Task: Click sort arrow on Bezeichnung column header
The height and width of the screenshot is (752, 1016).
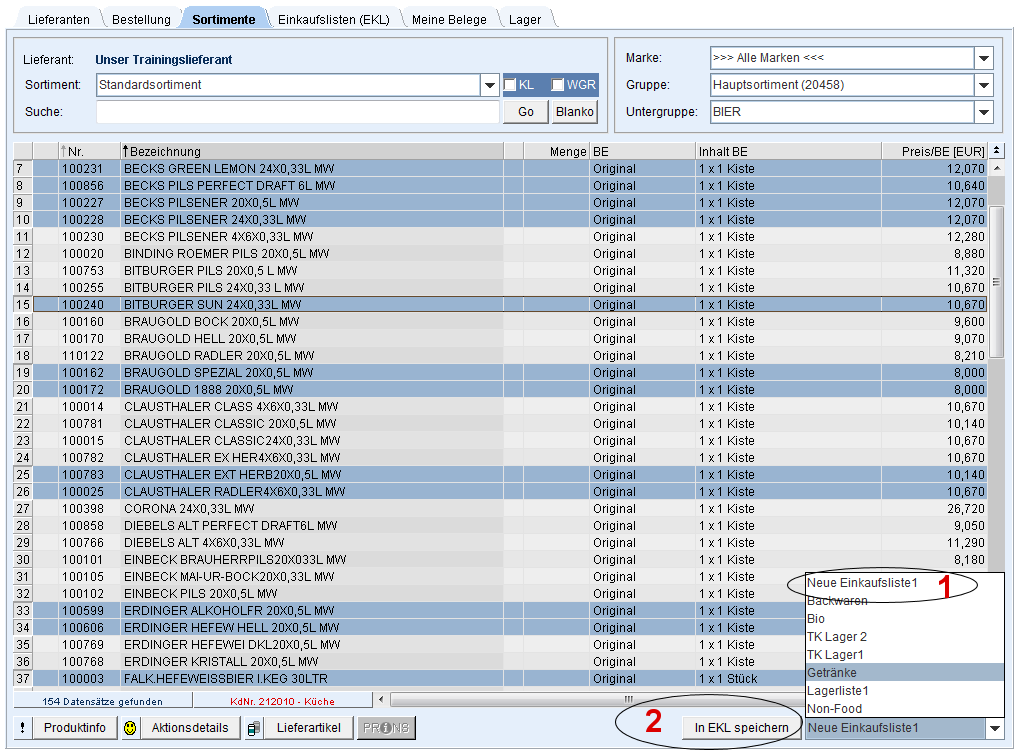Action: (x=126, y=151)
